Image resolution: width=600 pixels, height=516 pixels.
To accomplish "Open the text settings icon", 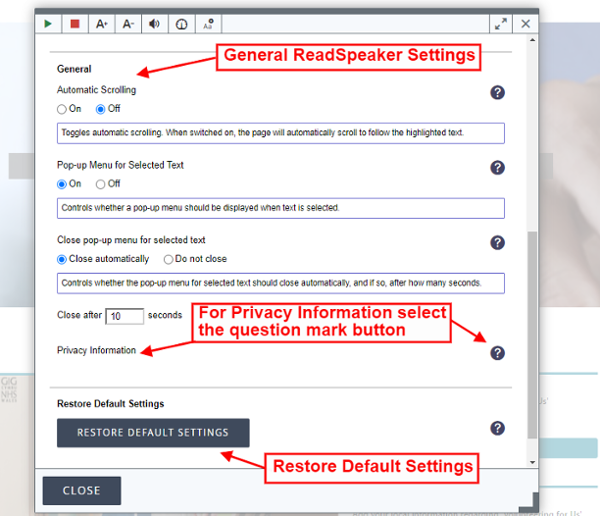I will (209, 24).
